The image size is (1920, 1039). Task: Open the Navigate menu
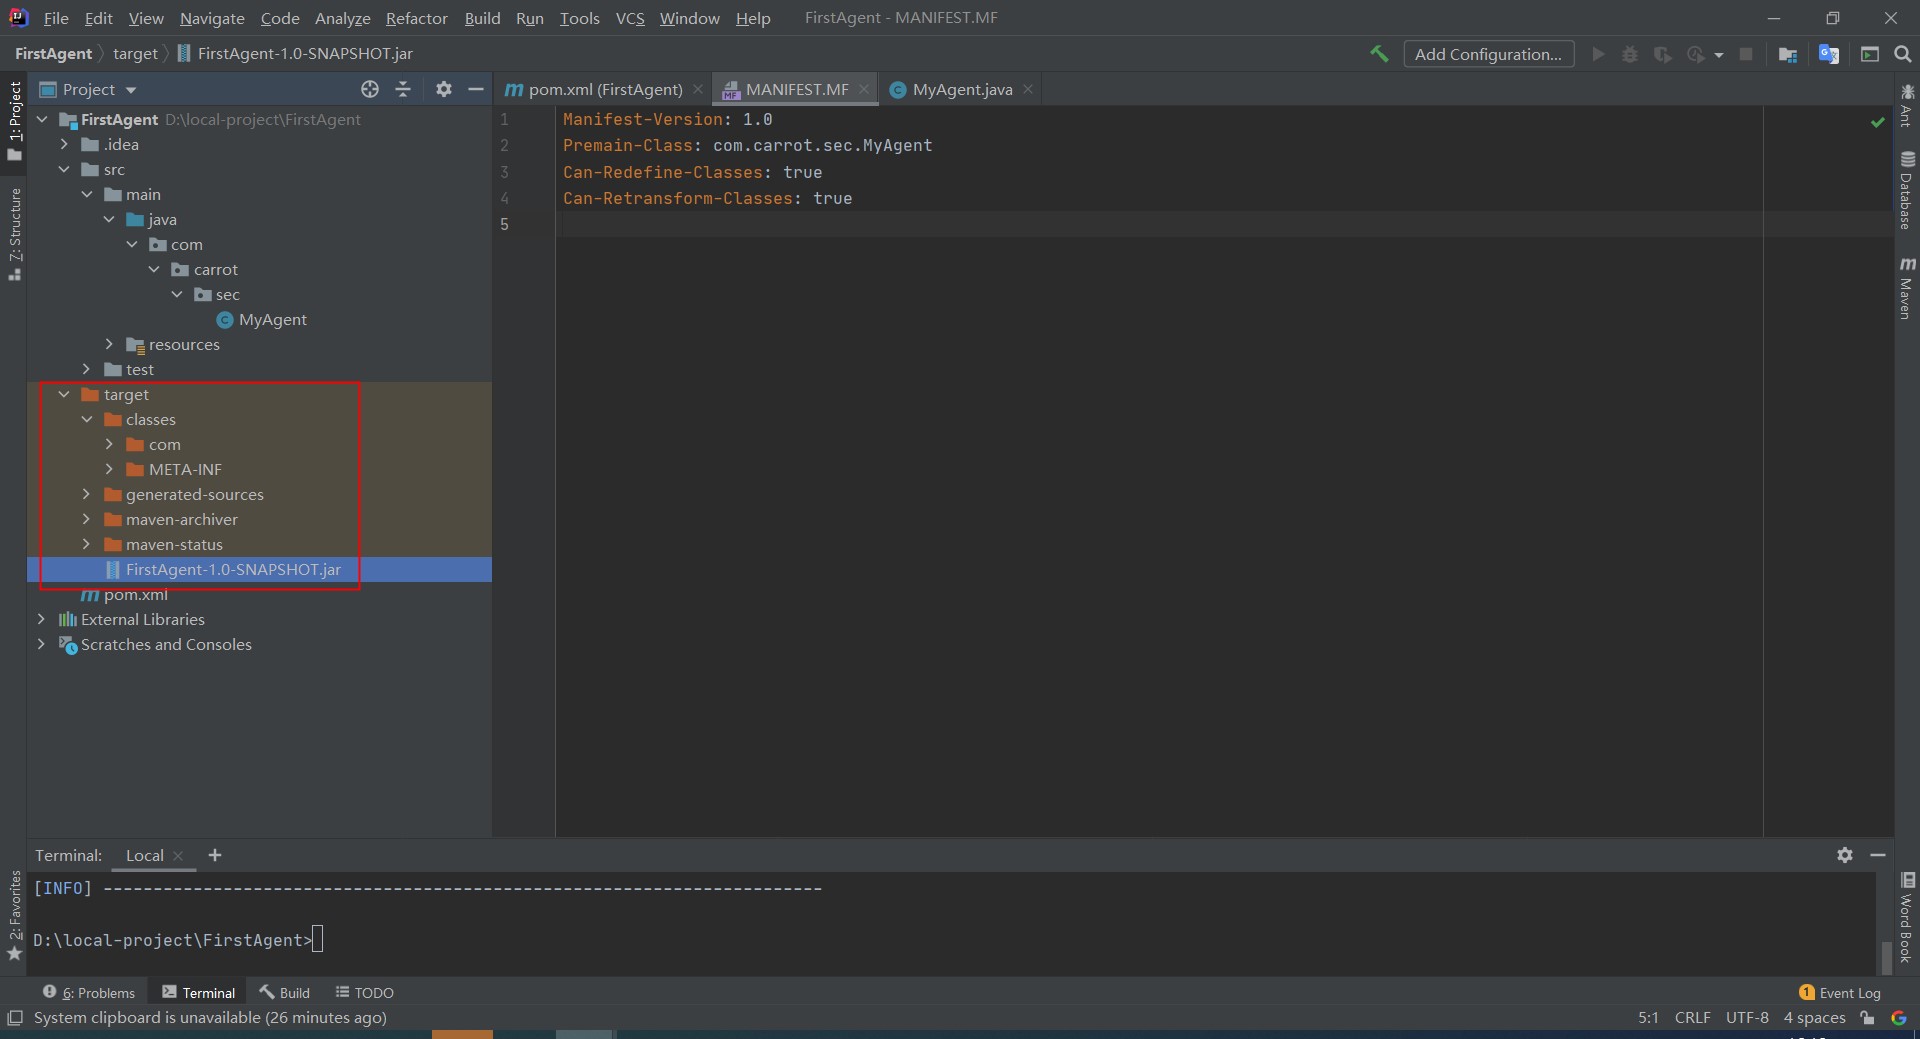[212, 18]
